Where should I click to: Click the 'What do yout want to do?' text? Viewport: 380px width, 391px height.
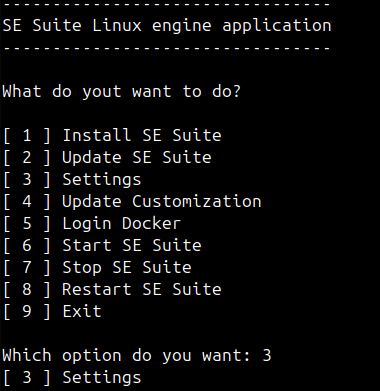point(122,91)
